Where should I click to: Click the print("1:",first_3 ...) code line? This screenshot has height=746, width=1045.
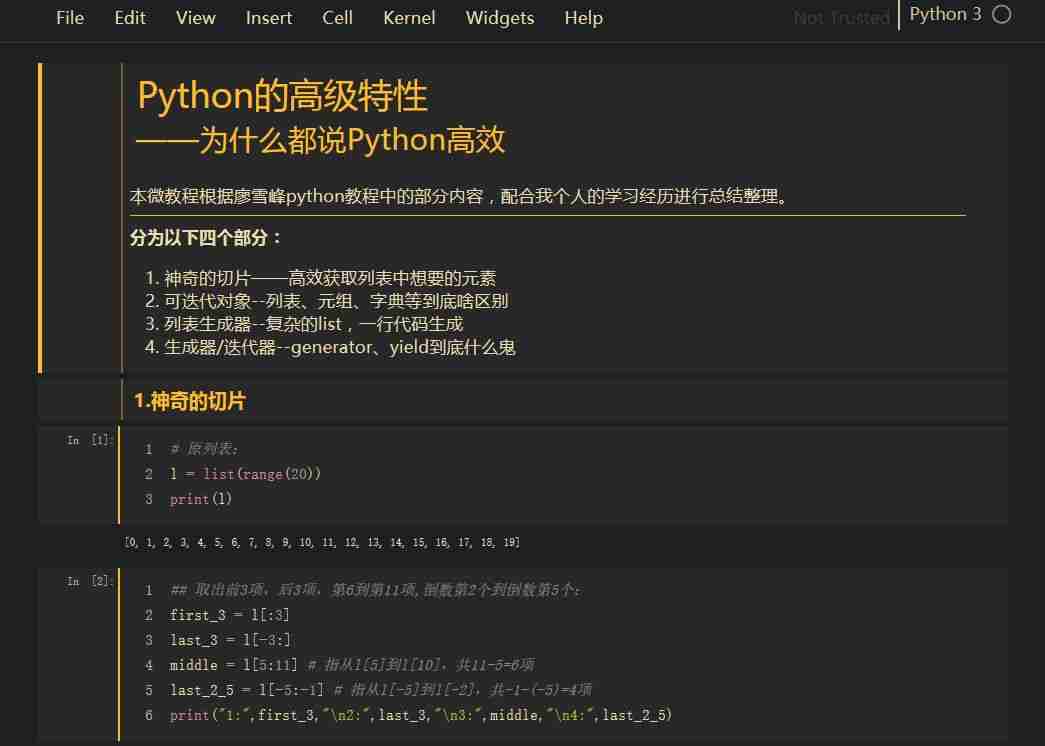point(421,715)
